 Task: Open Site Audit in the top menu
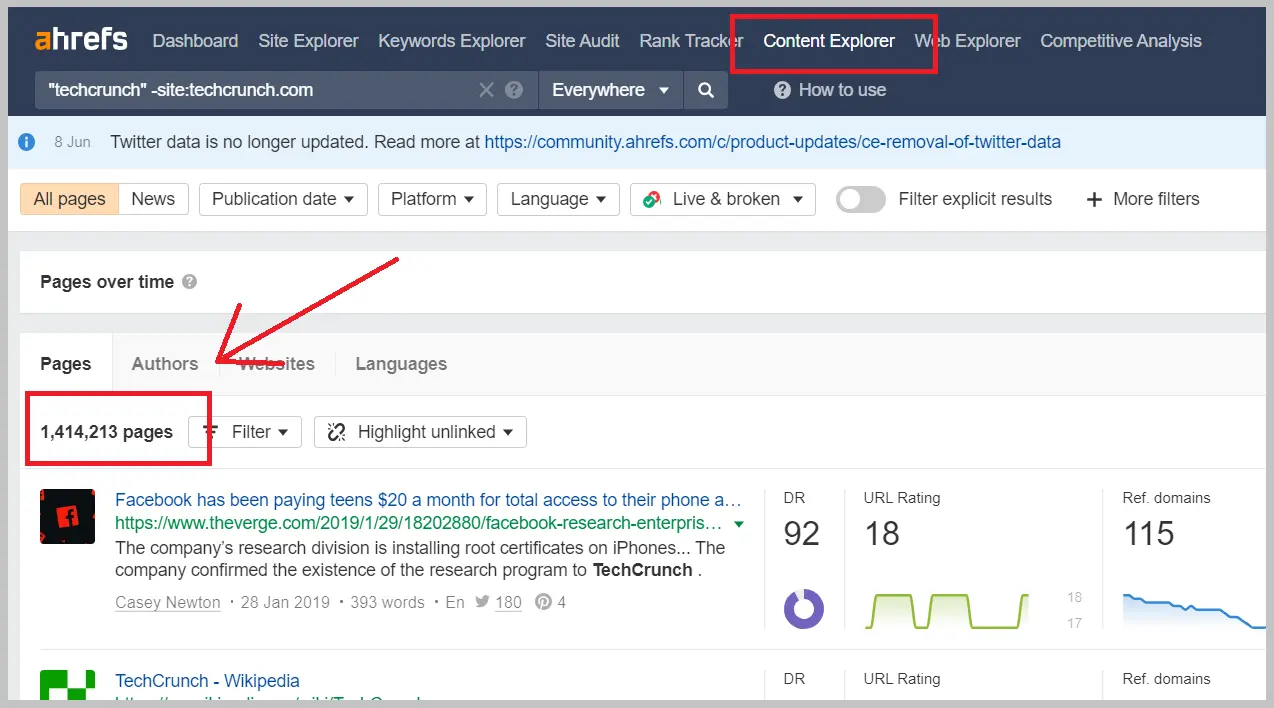coord(582,41)
